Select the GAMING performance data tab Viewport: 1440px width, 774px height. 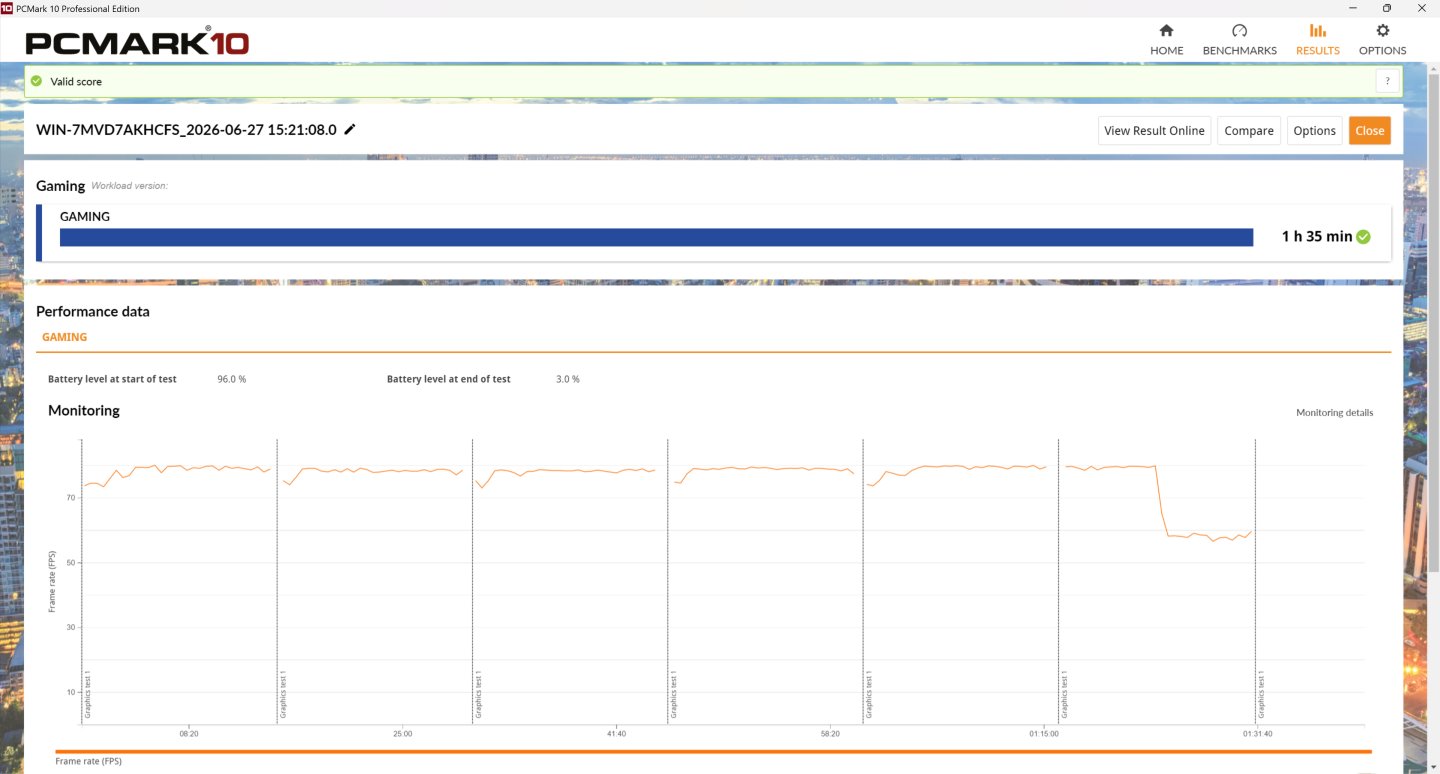click(64, 337)
